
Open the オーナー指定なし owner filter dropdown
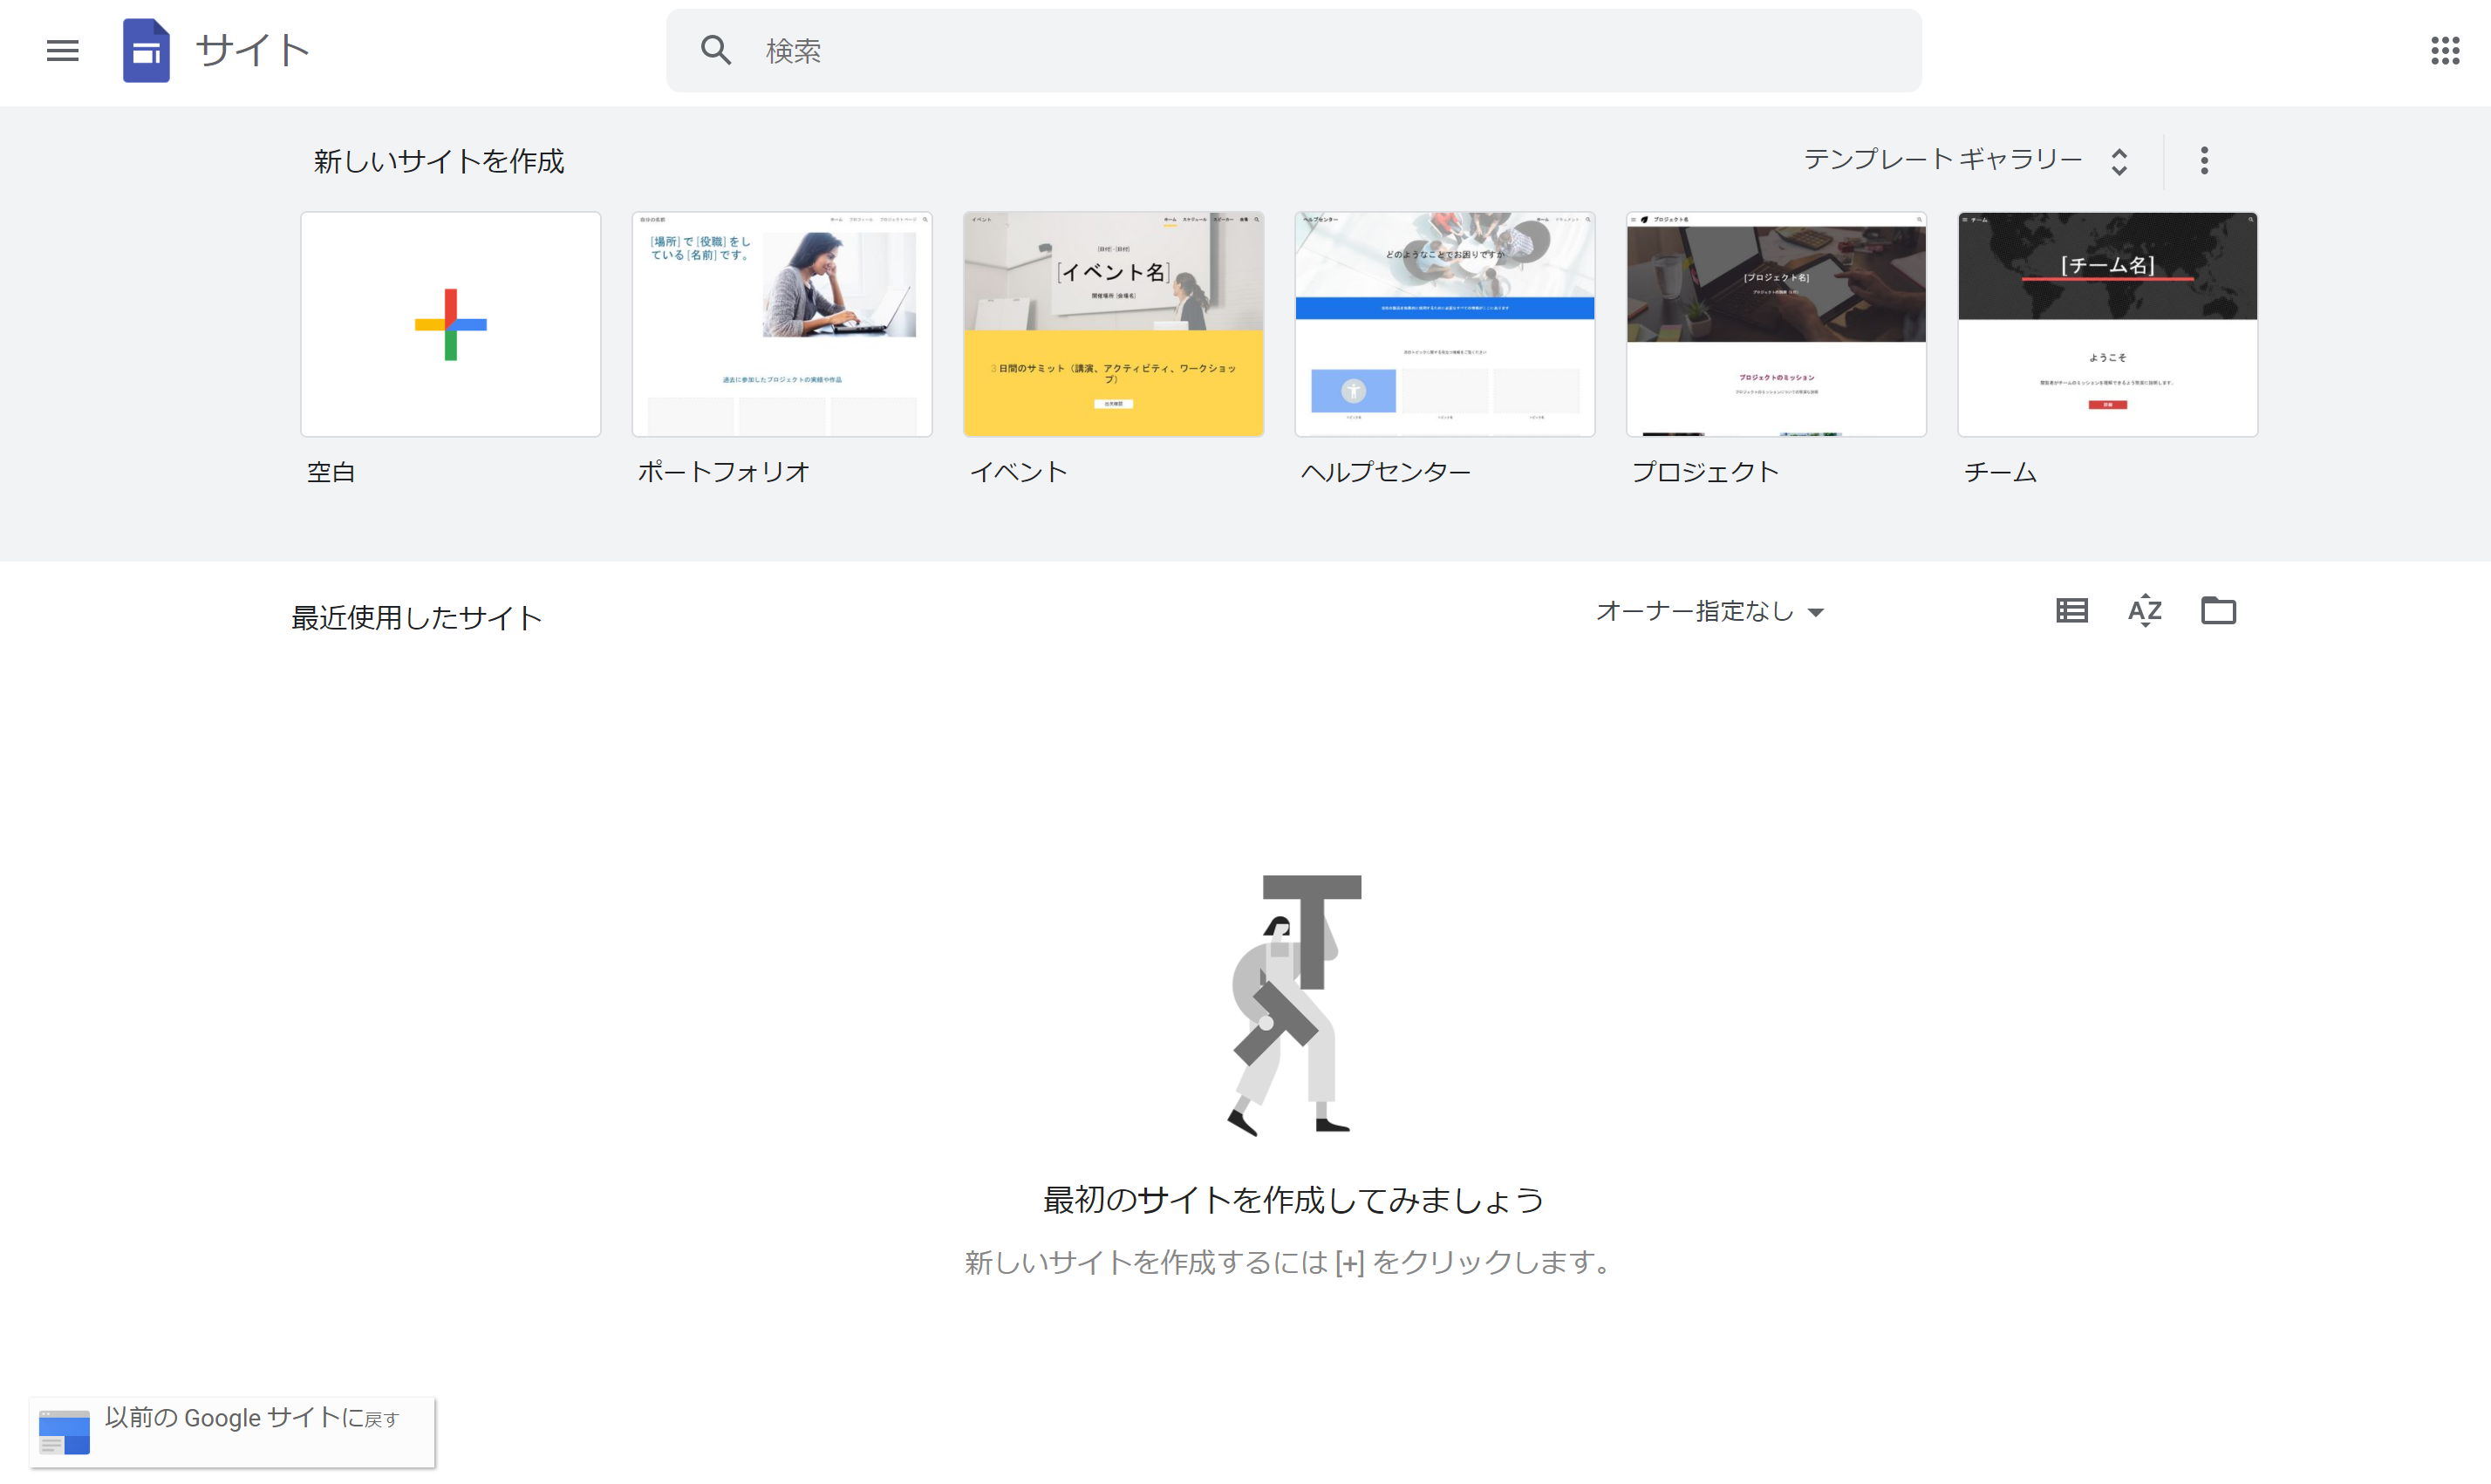click(x=1709, y=611)
